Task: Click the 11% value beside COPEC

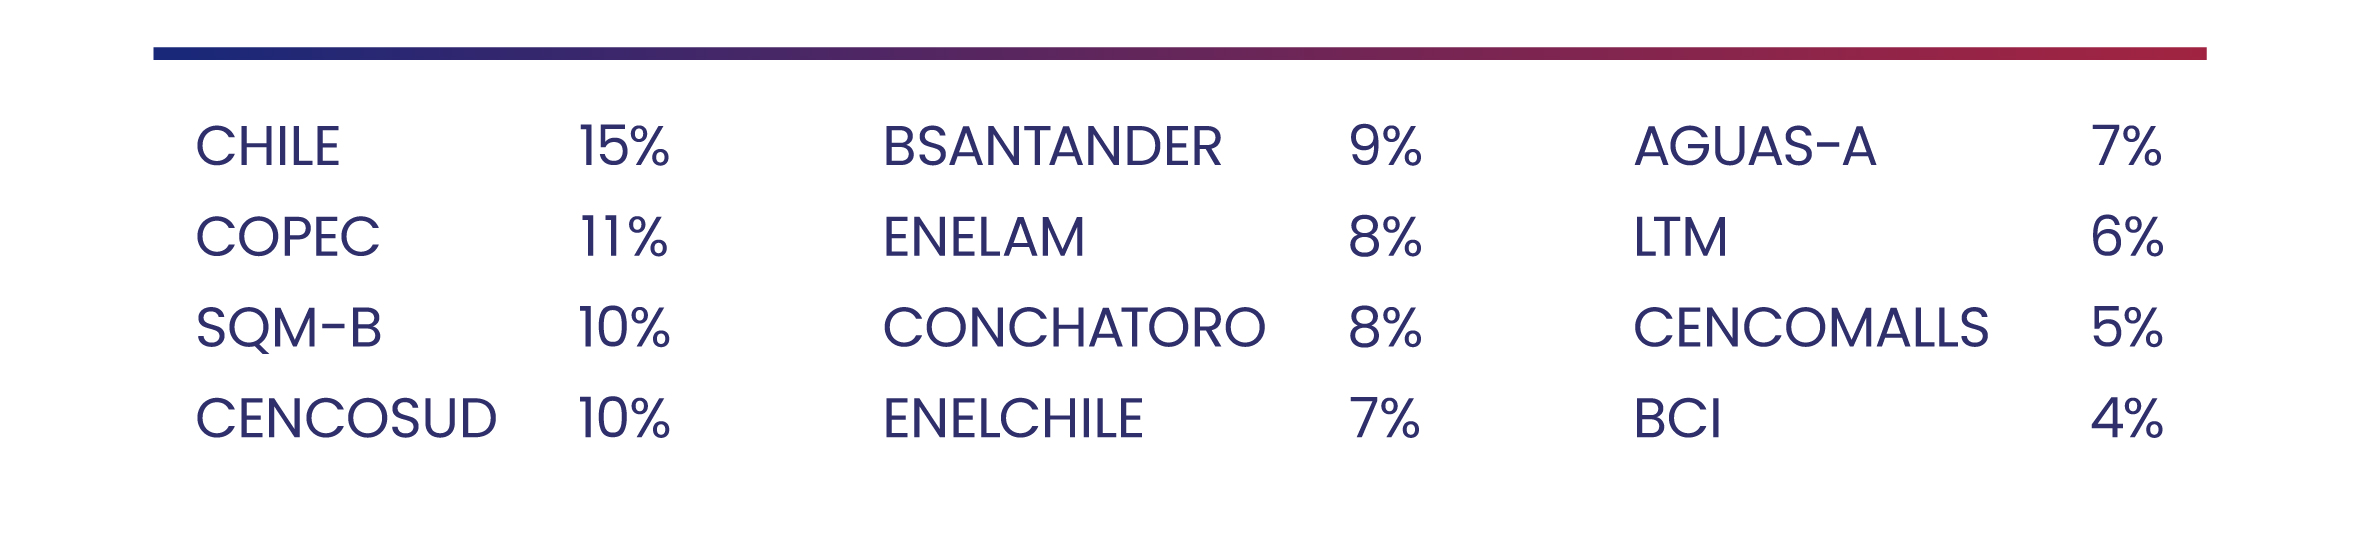Action: (624, 237)
